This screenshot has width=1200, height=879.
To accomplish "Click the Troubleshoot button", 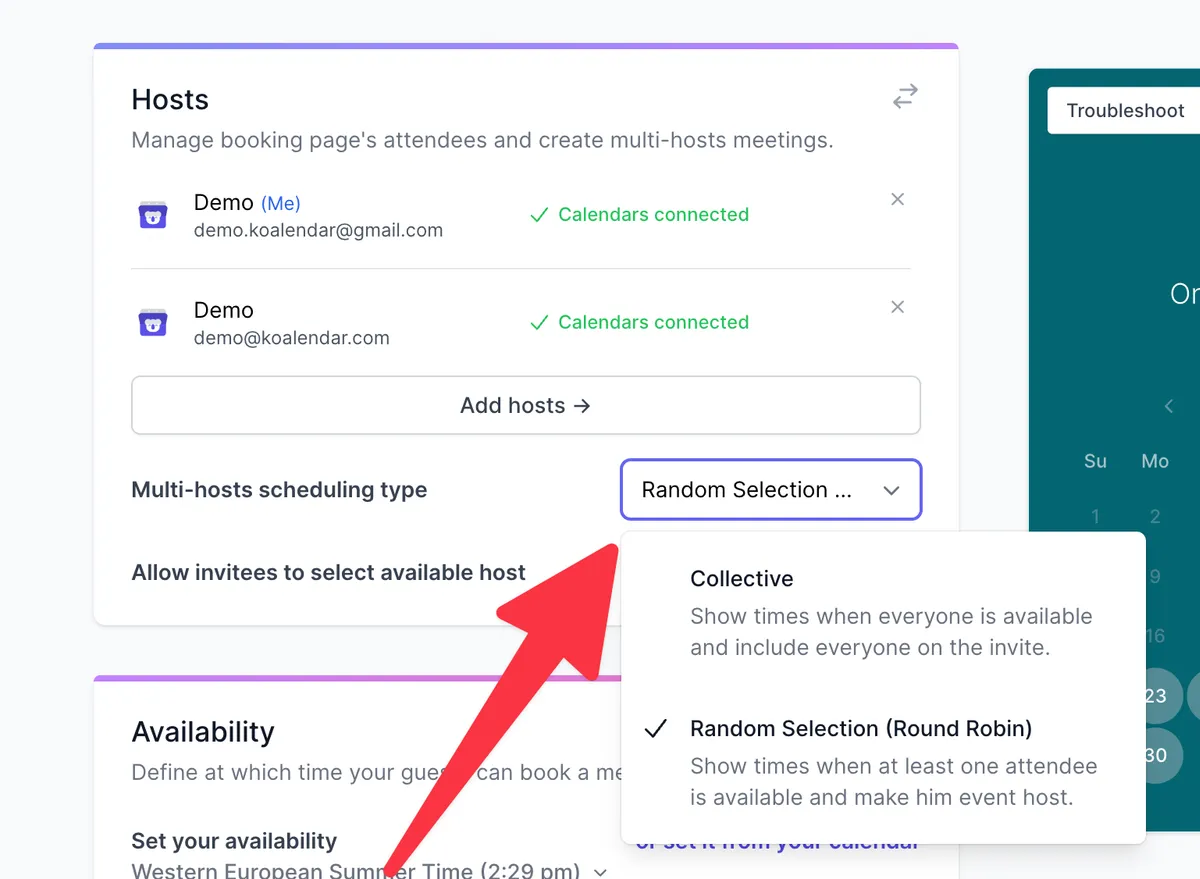I will (x=1125, y=111).
